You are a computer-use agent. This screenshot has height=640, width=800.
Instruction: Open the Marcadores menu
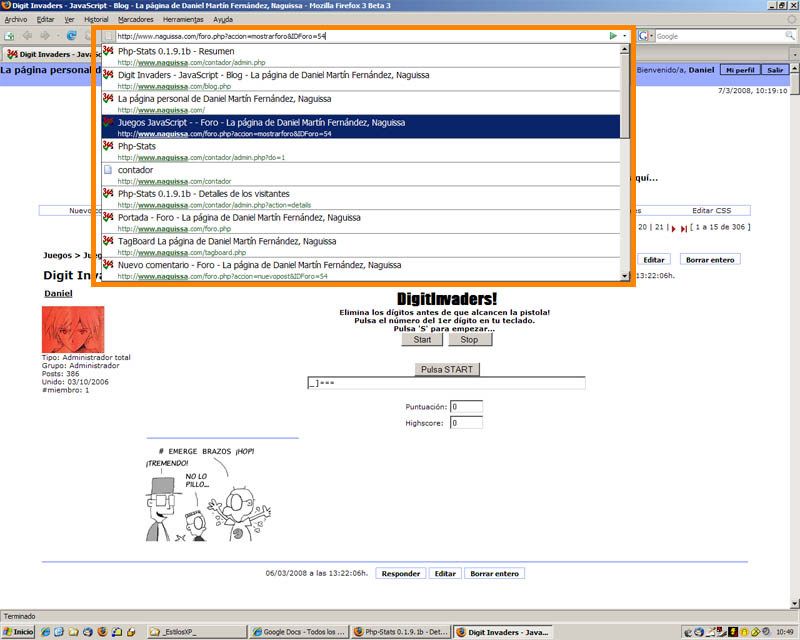click(x=136, y=19)
